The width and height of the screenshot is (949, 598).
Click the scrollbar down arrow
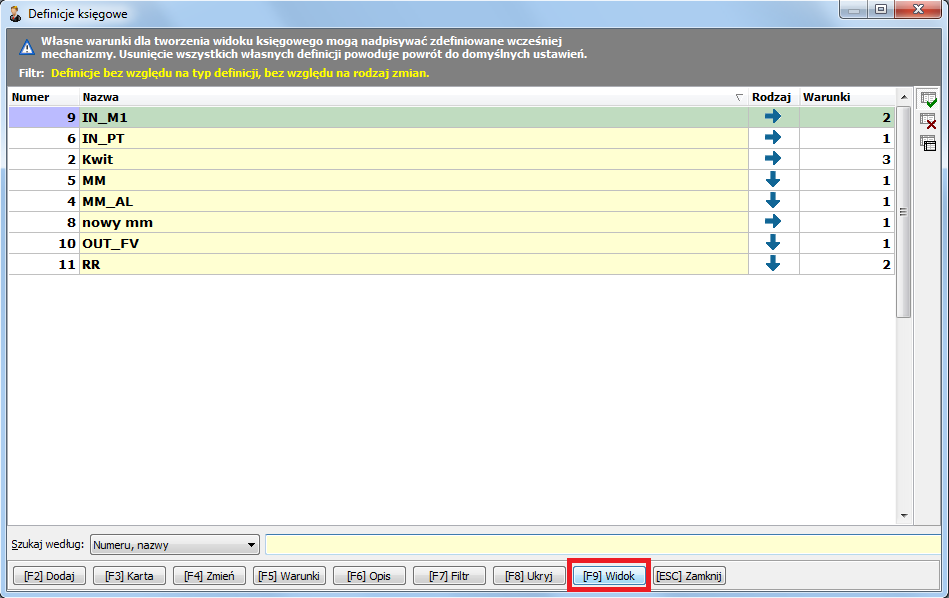904,516
